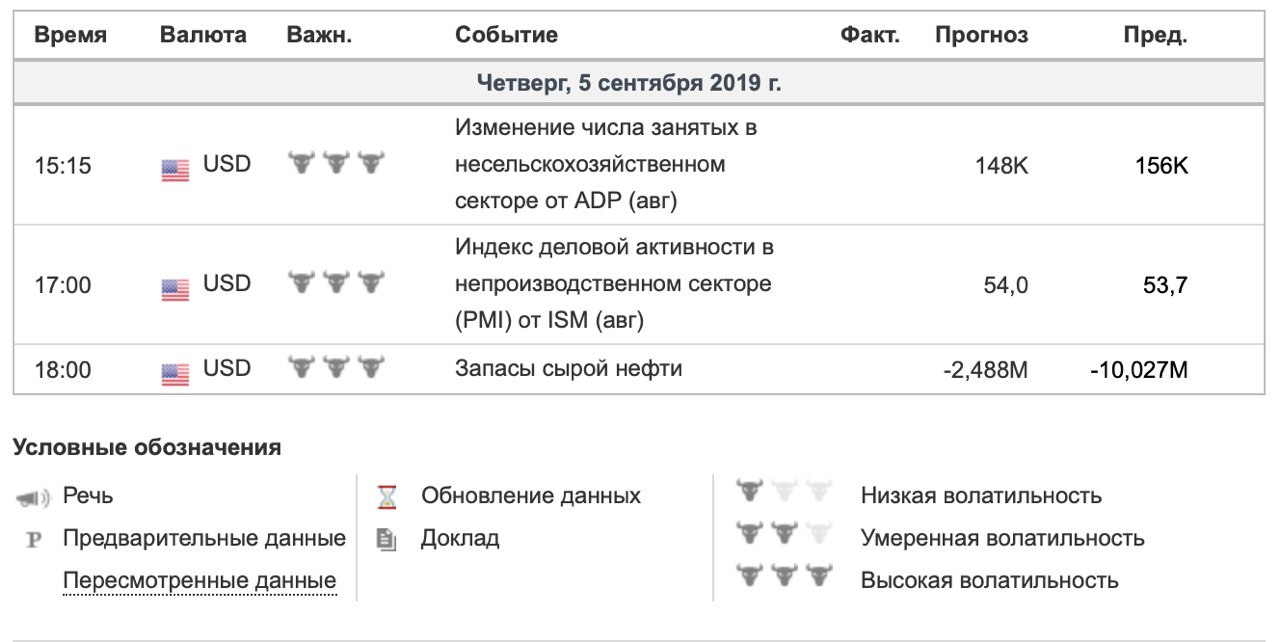Click the US flag in the 18:00 row
Screen dimensions: 1280x642
[x=175, y=375]
